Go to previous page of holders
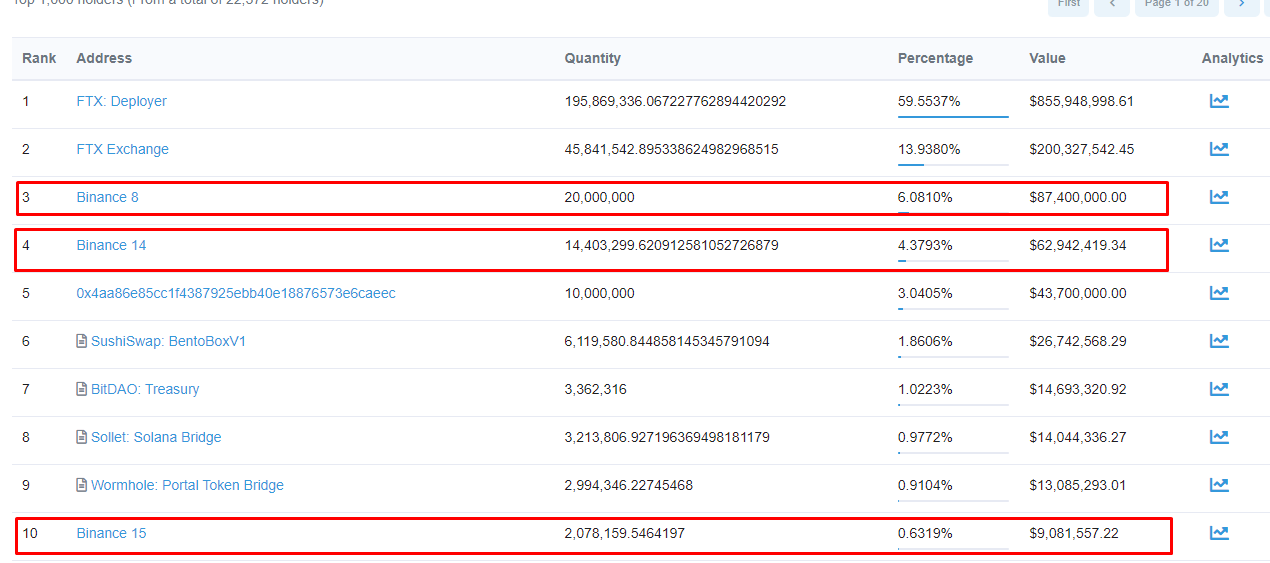Screen dimensions: 1270x563 click(x=1112, y=5)
